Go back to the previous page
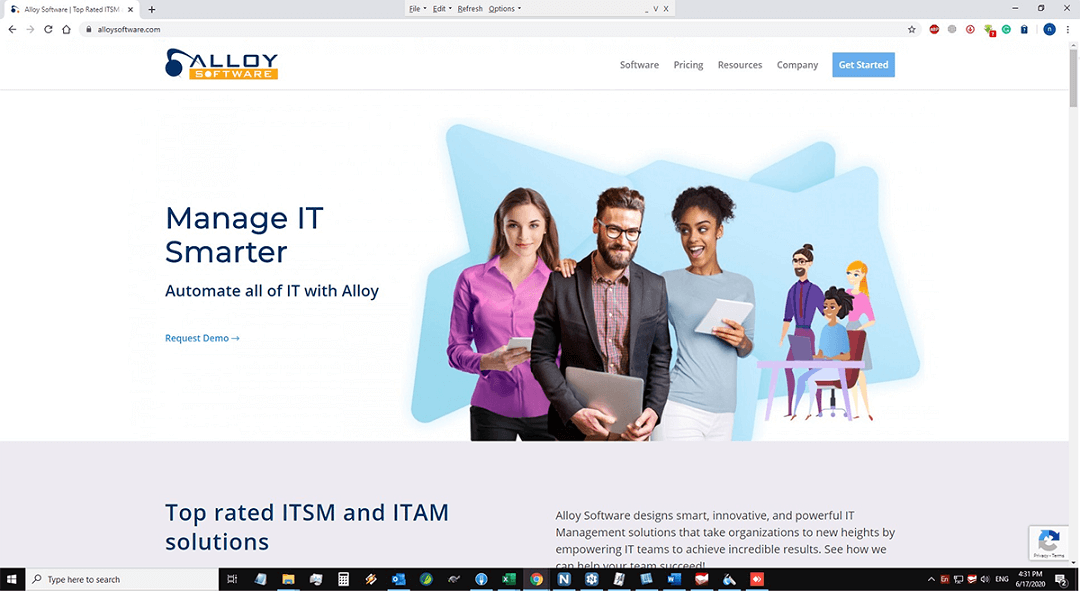Screen dimensions: 1080x591 [x=12, y=29]
